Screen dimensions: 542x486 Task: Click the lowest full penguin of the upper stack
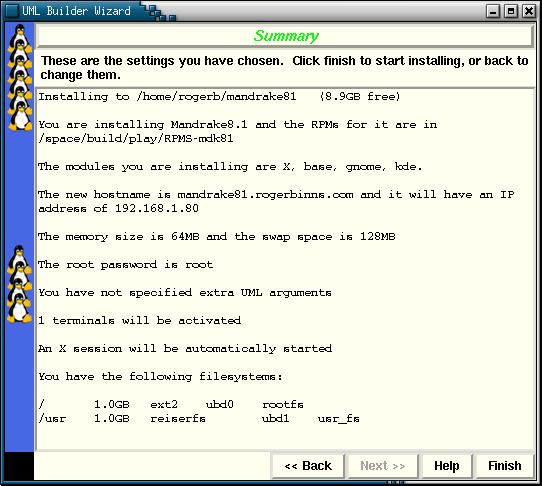pos(20,117)
